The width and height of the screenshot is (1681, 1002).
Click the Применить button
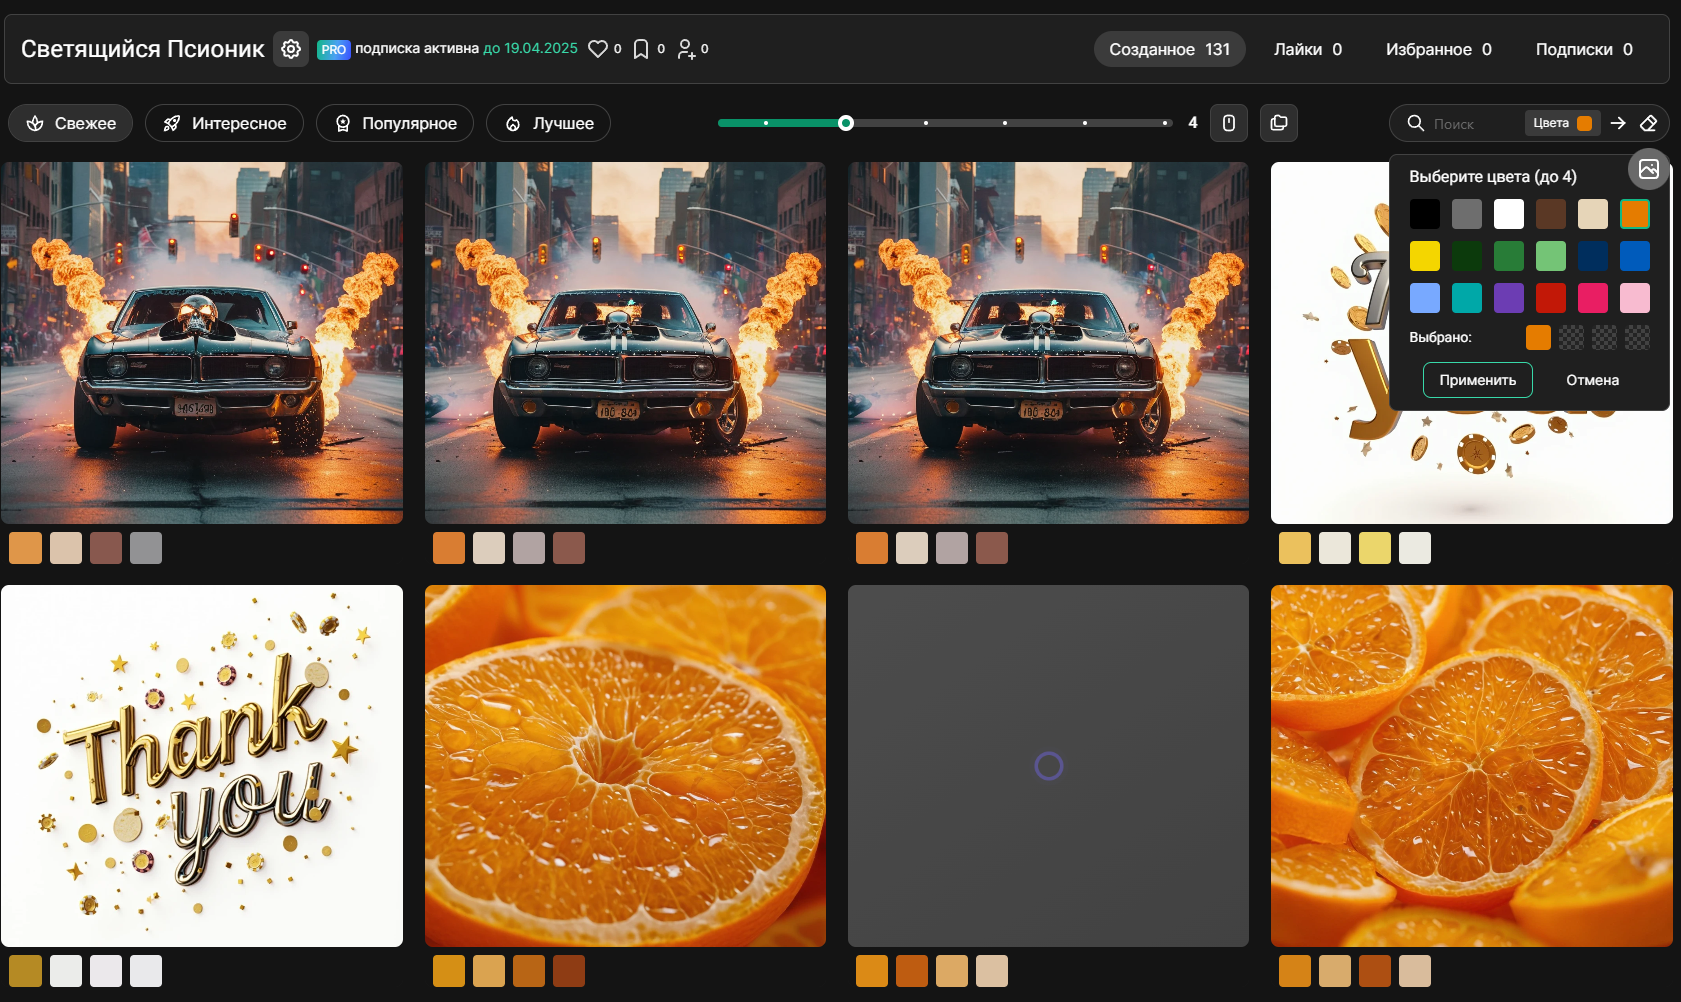(x=1478, y=380)
